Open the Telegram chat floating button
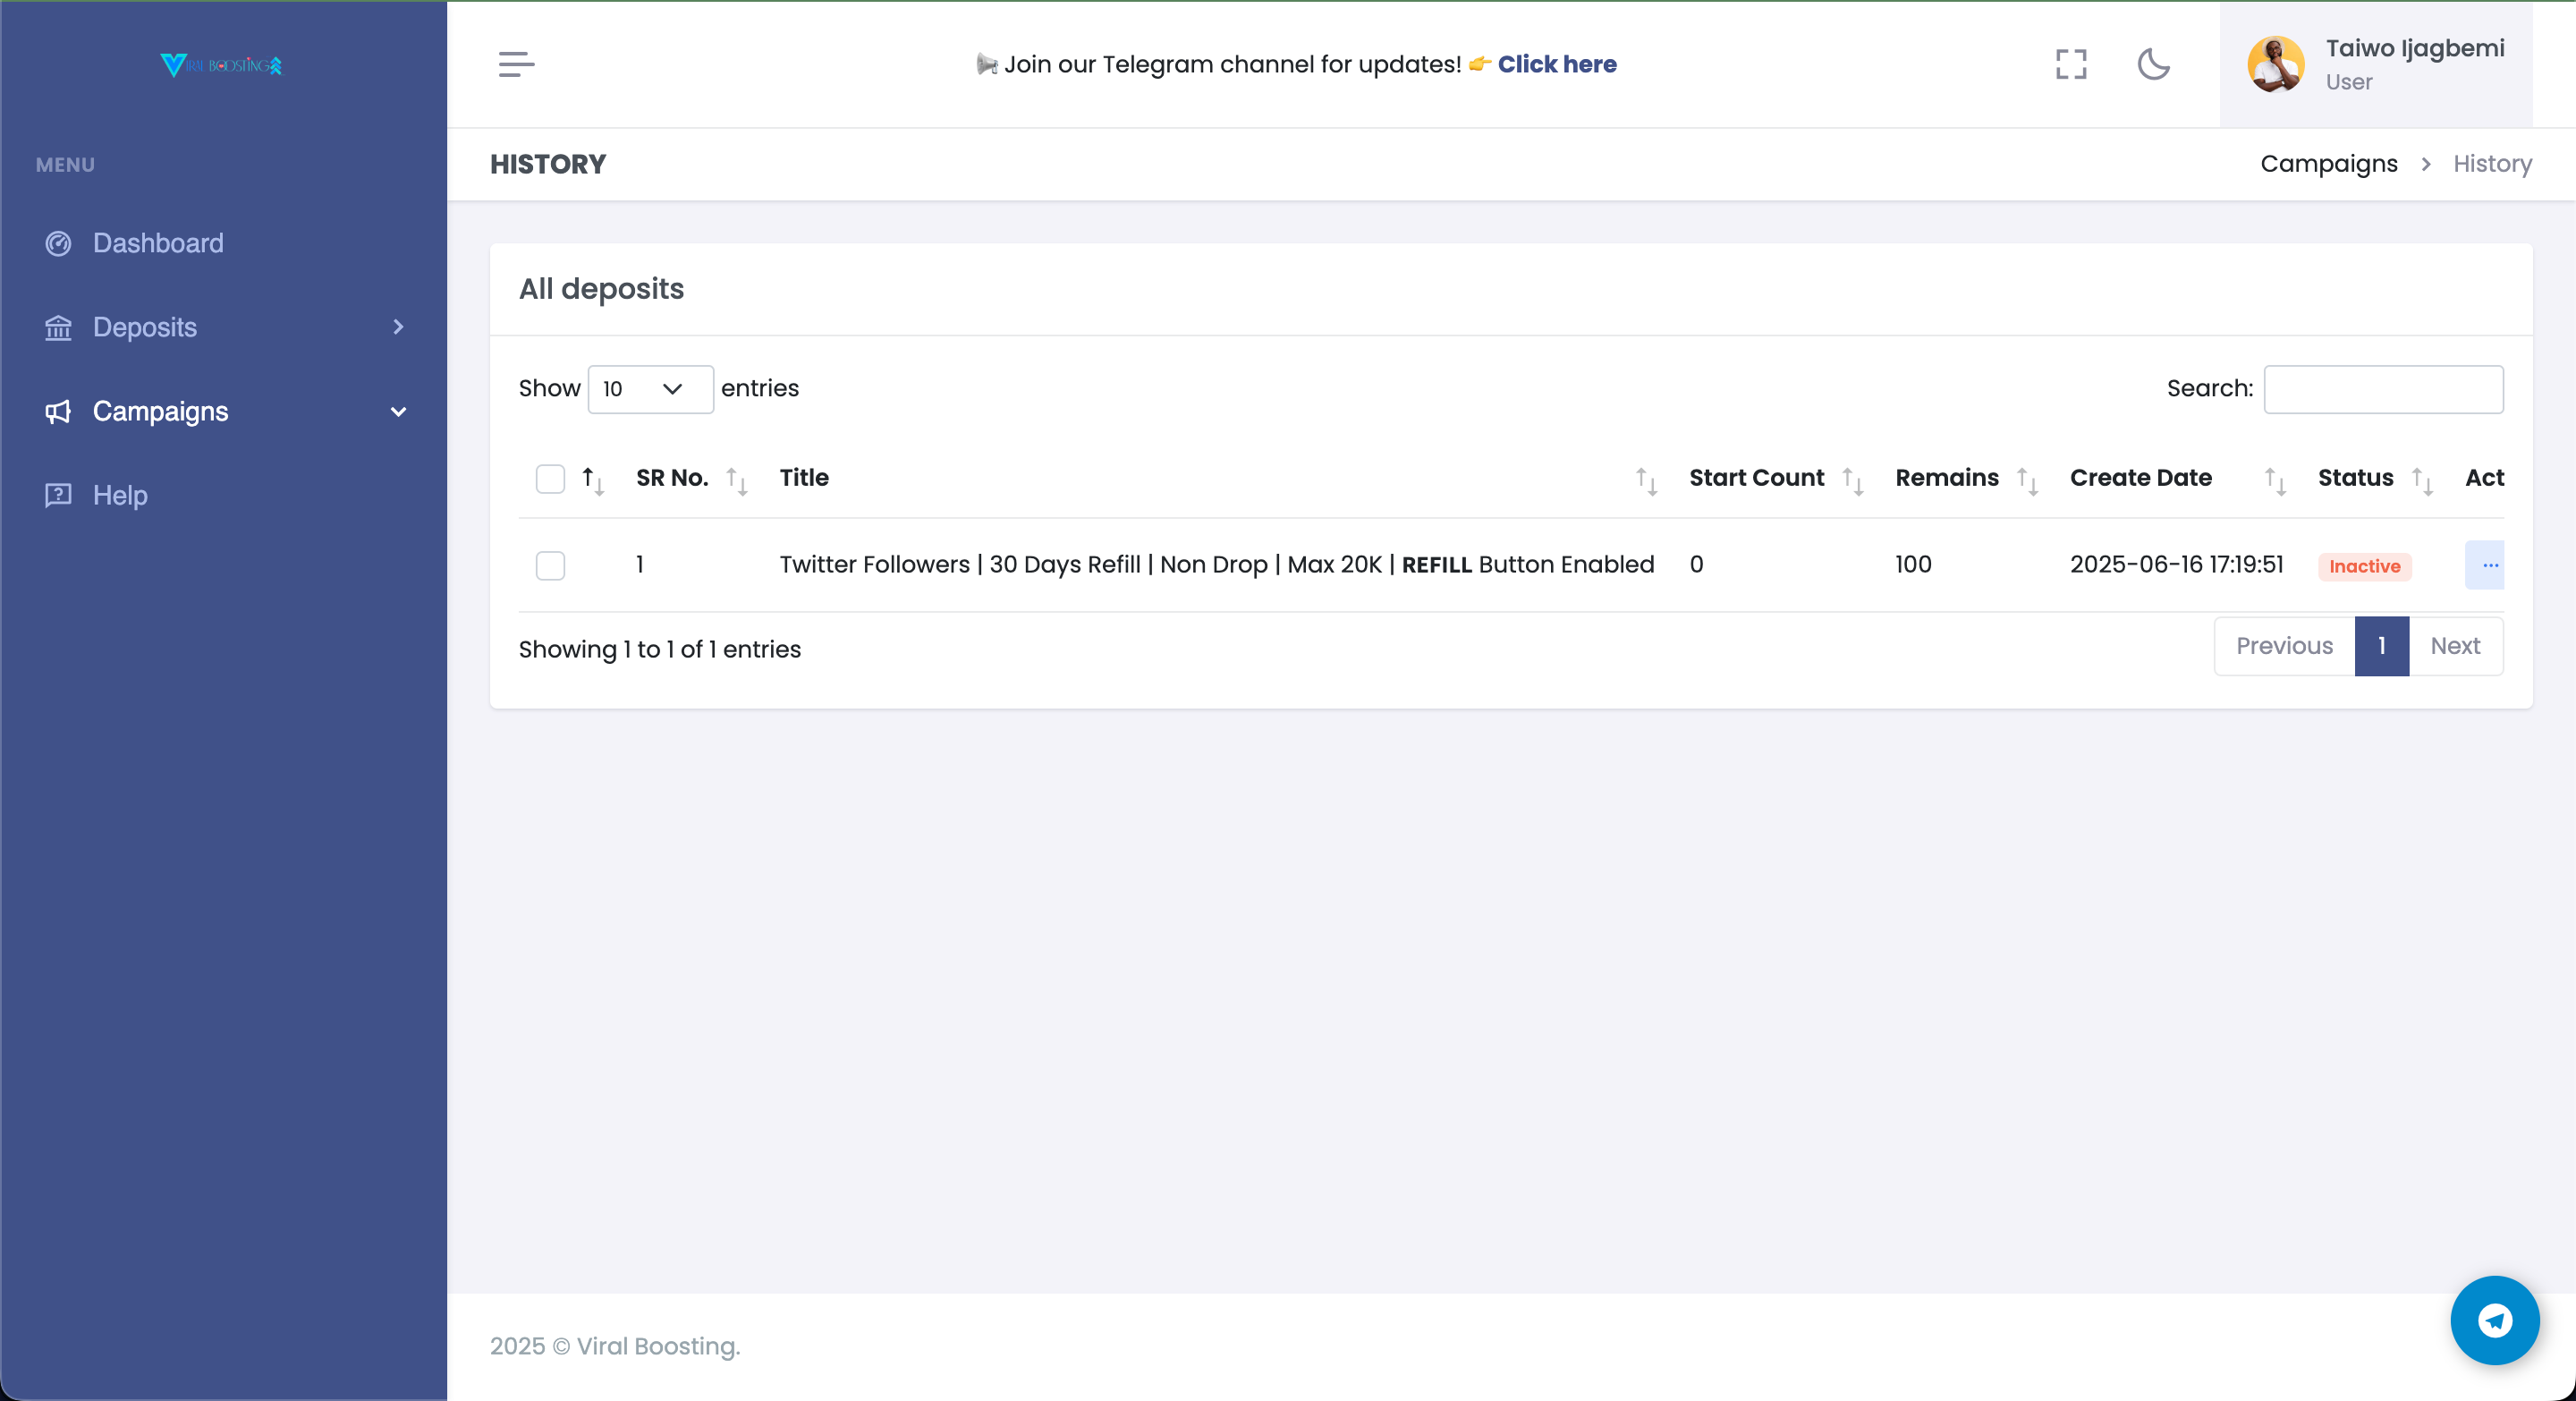 pos(2494,1319)
